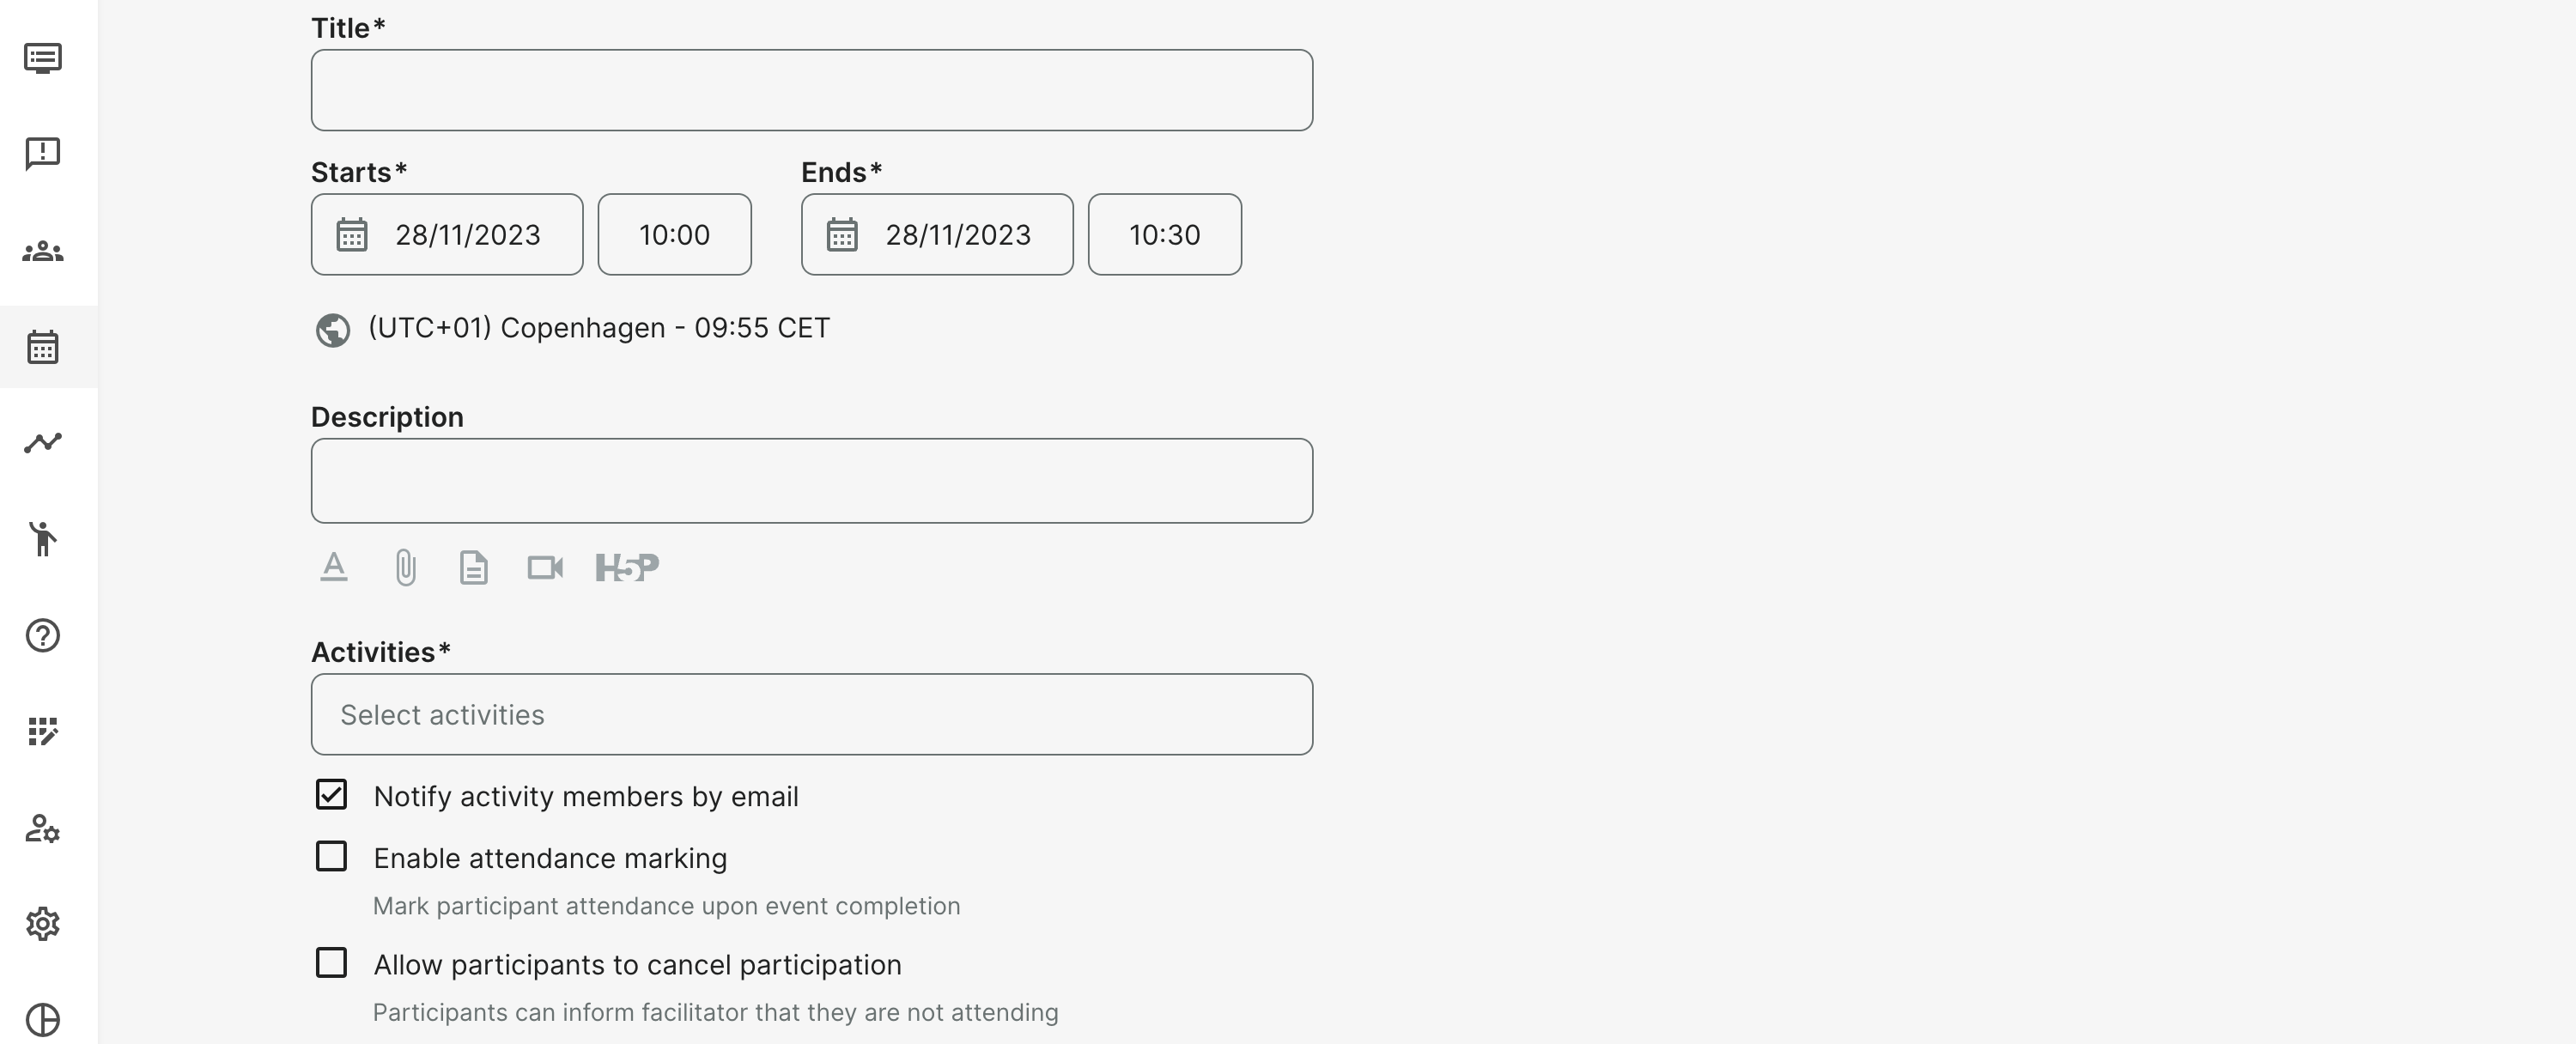Open the calendar icon in sidebar
This screenshot has height=1044, width=2576.
43,347
